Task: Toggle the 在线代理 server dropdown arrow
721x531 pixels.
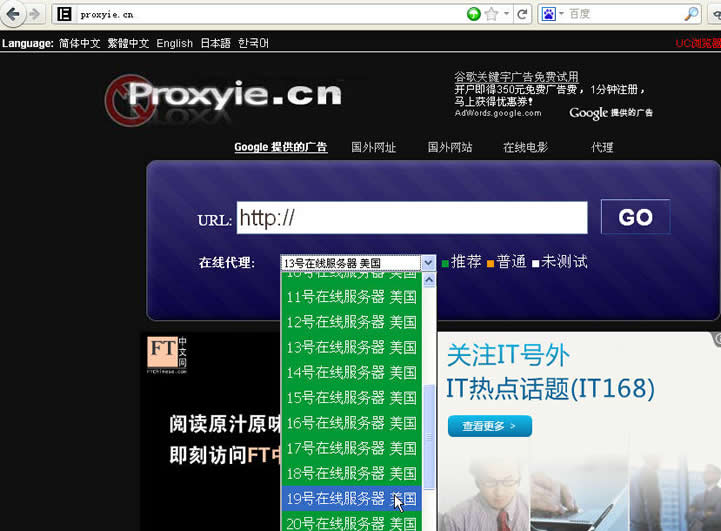Action: (428, 263)
